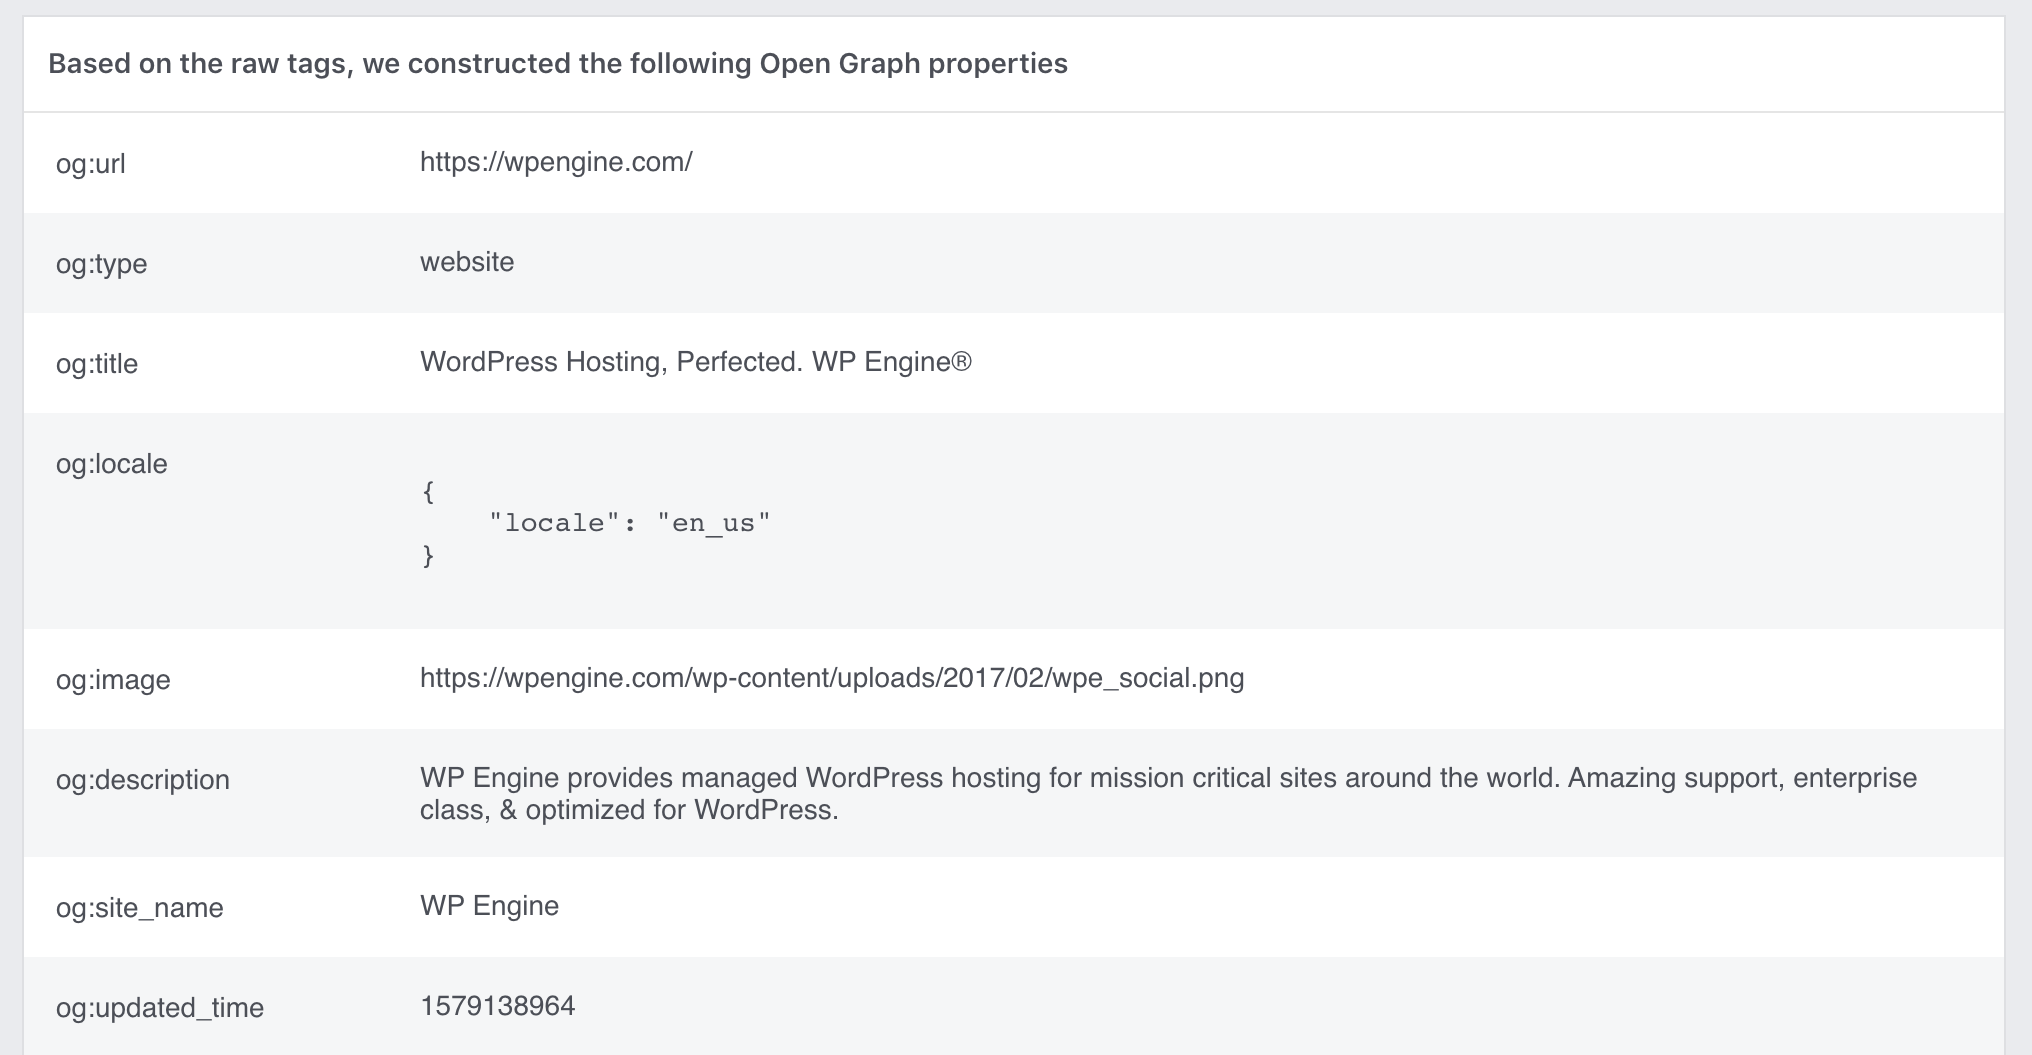Screen dimensions: 2032x1055
Task: Click the og:updated_time property label
Action: [x=160, y=1008]
